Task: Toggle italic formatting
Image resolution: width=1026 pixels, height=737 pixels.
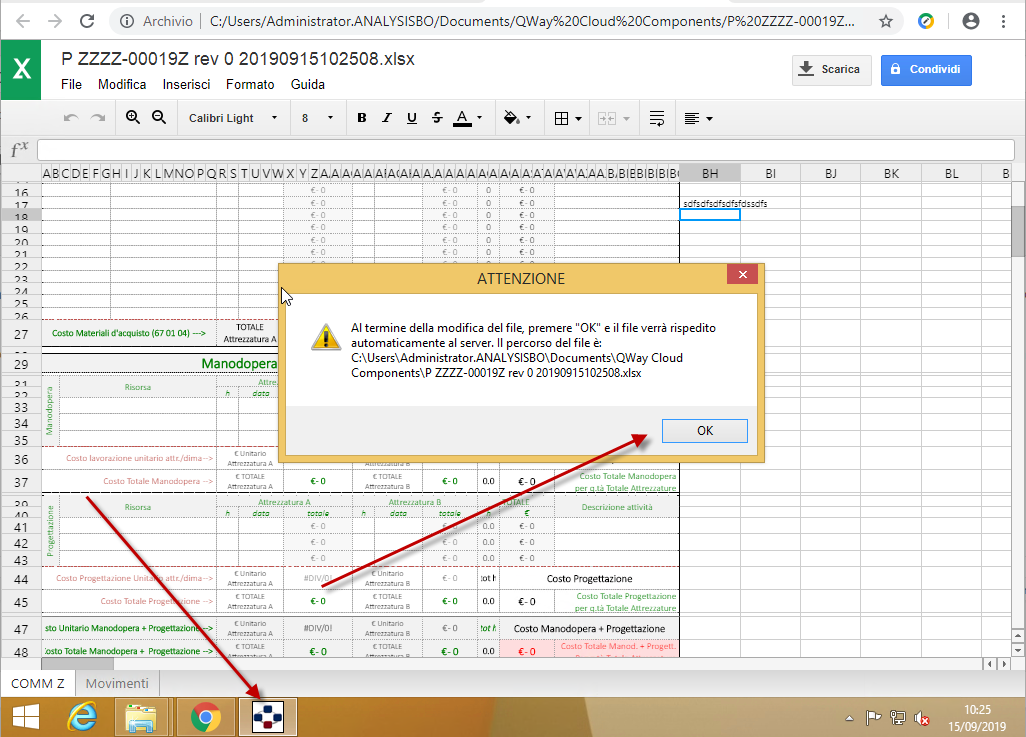Action: coord(387,118)
